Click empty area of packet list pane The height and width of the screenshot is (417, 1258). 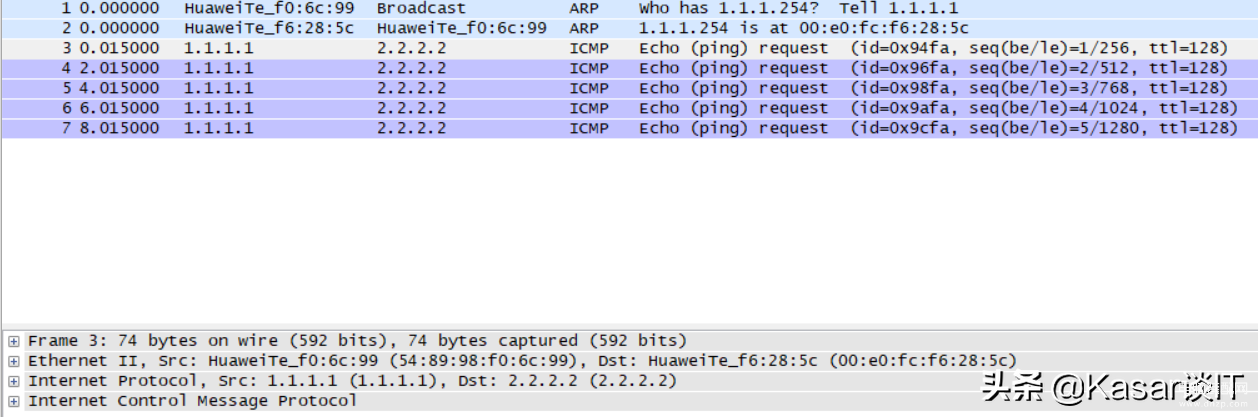point(629,230)
